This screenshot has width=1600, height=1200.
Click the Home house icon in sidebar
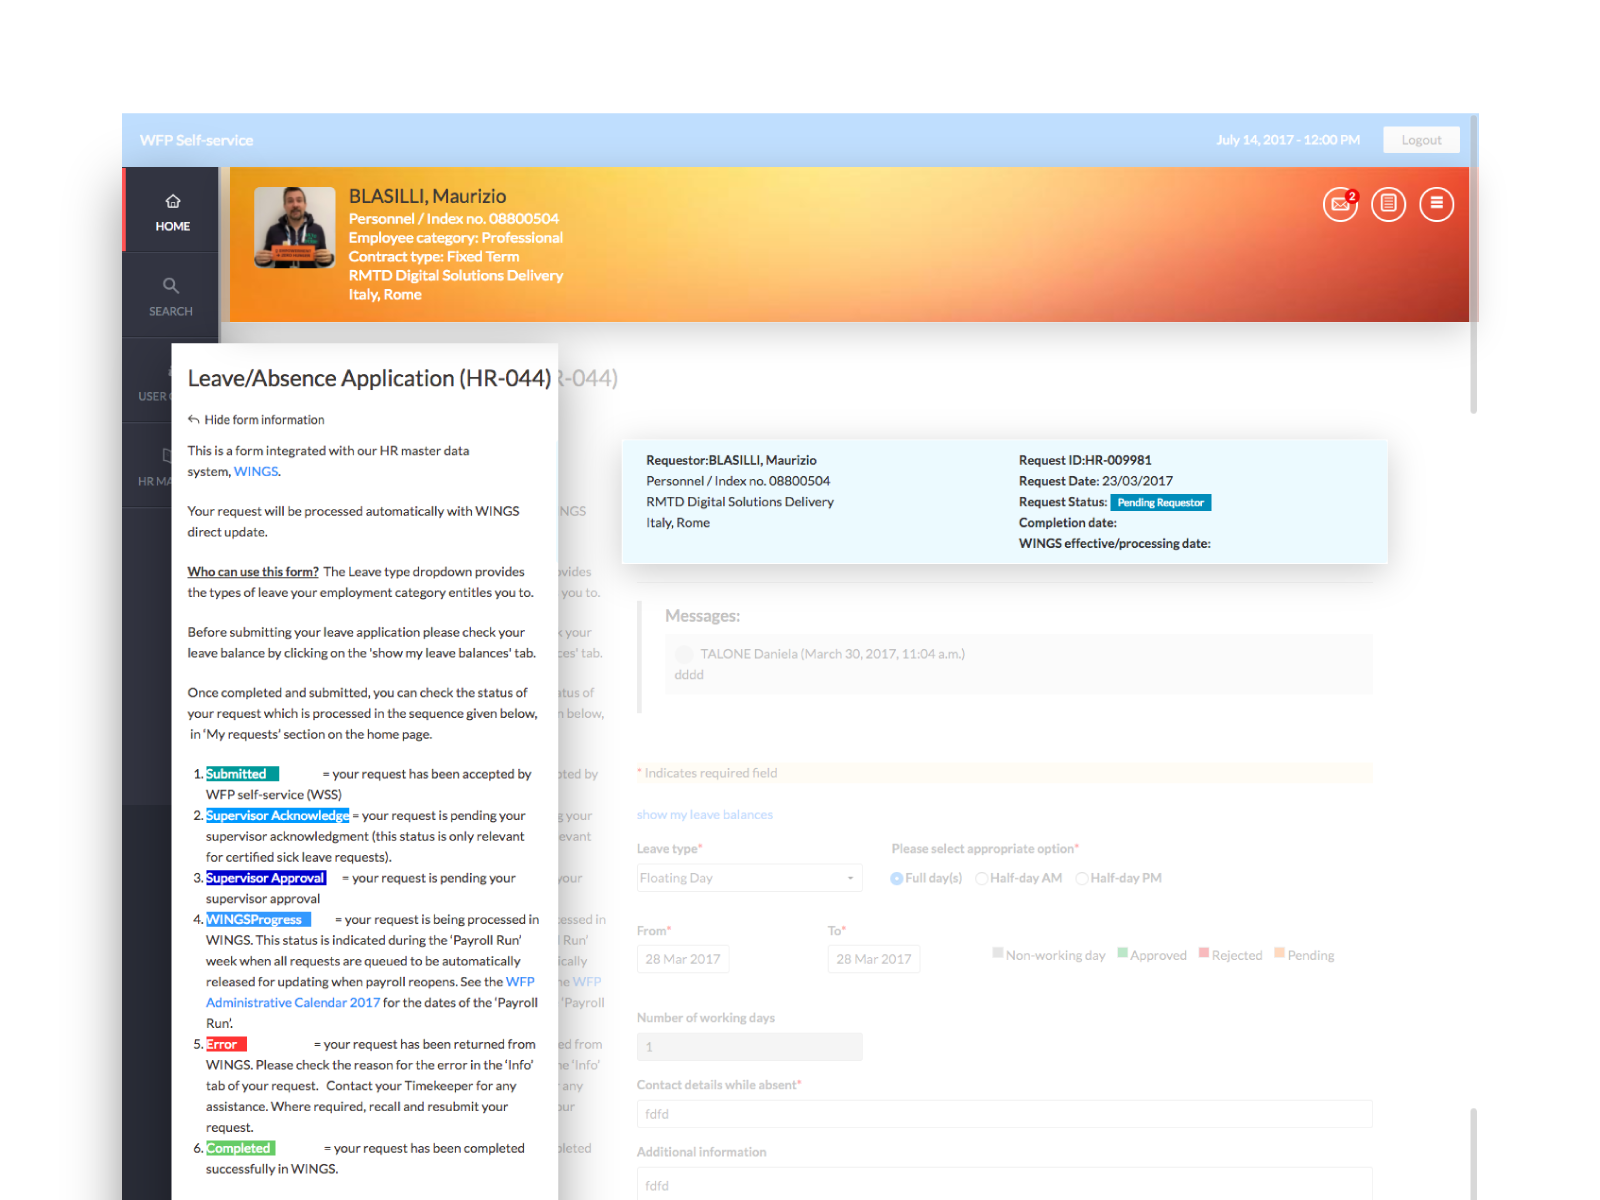click(x=172, y=201)
